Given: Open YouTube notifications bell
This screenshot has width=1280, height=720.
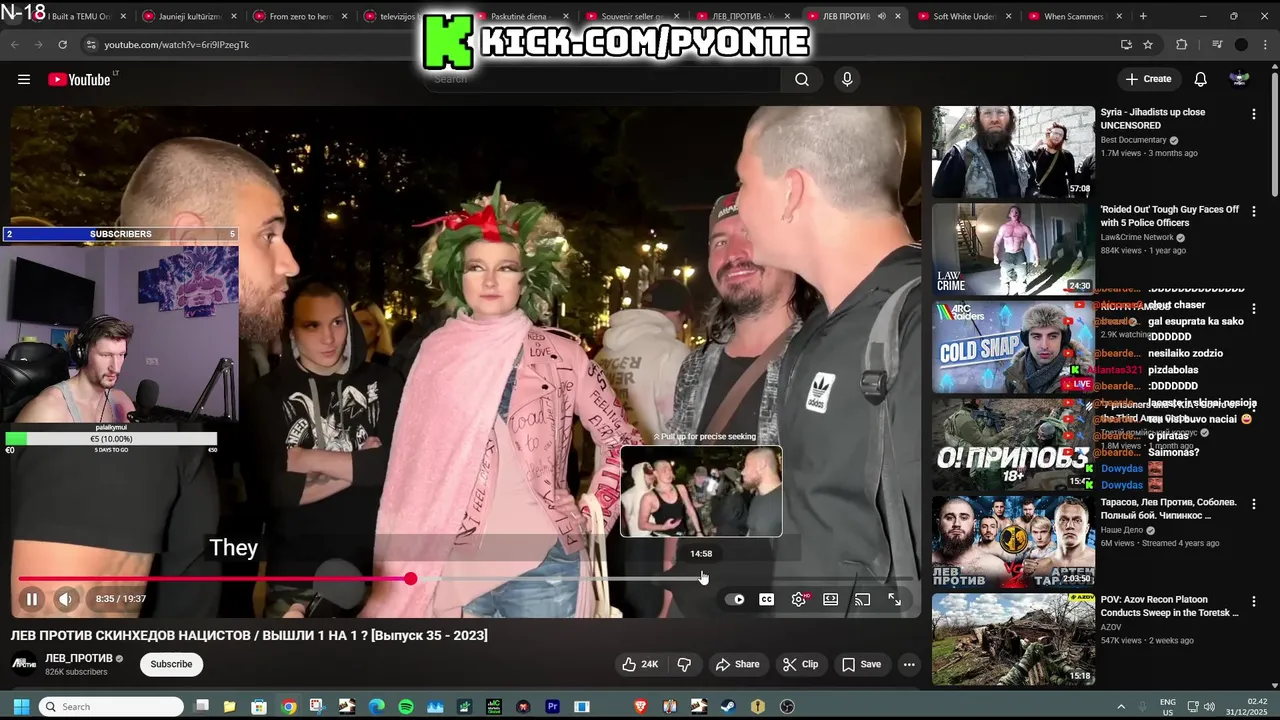Looking at the screenshot, I should tap(1200, 79).
